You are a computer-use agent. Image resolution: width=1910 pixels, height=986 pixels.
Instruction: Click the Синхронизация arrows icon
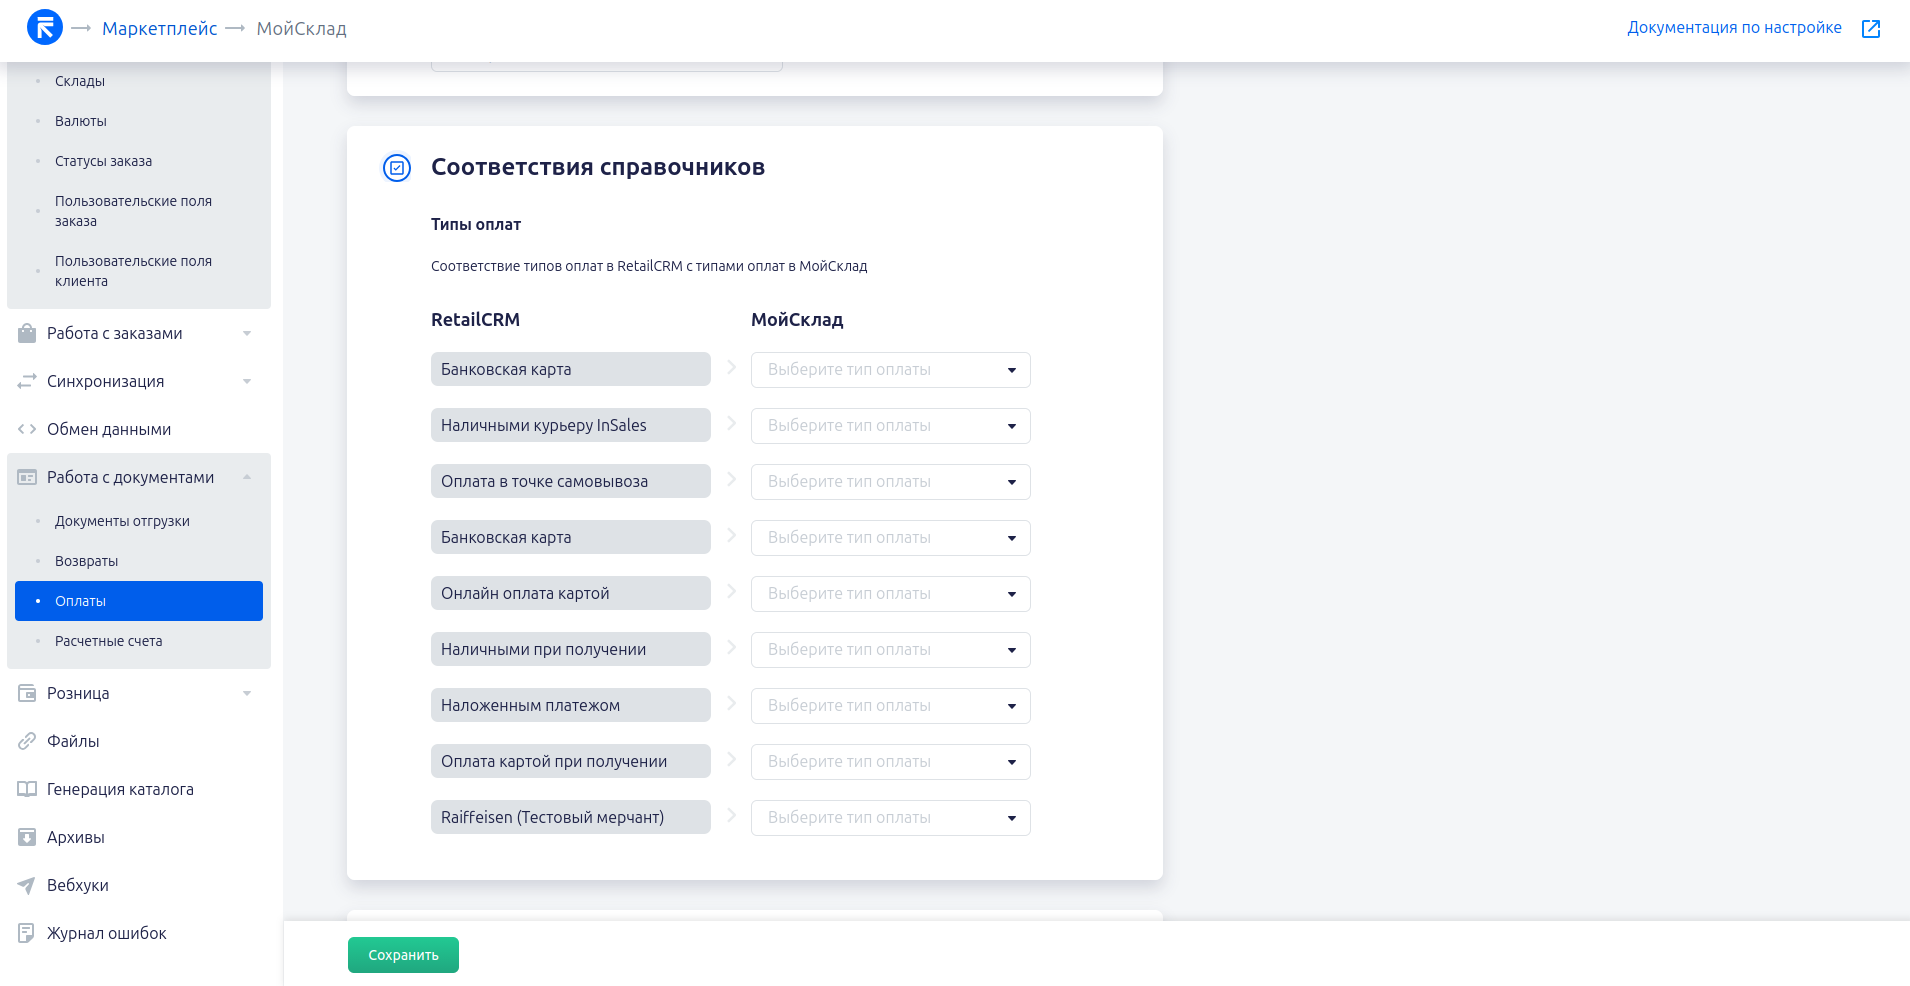click(x=27, y=381)
